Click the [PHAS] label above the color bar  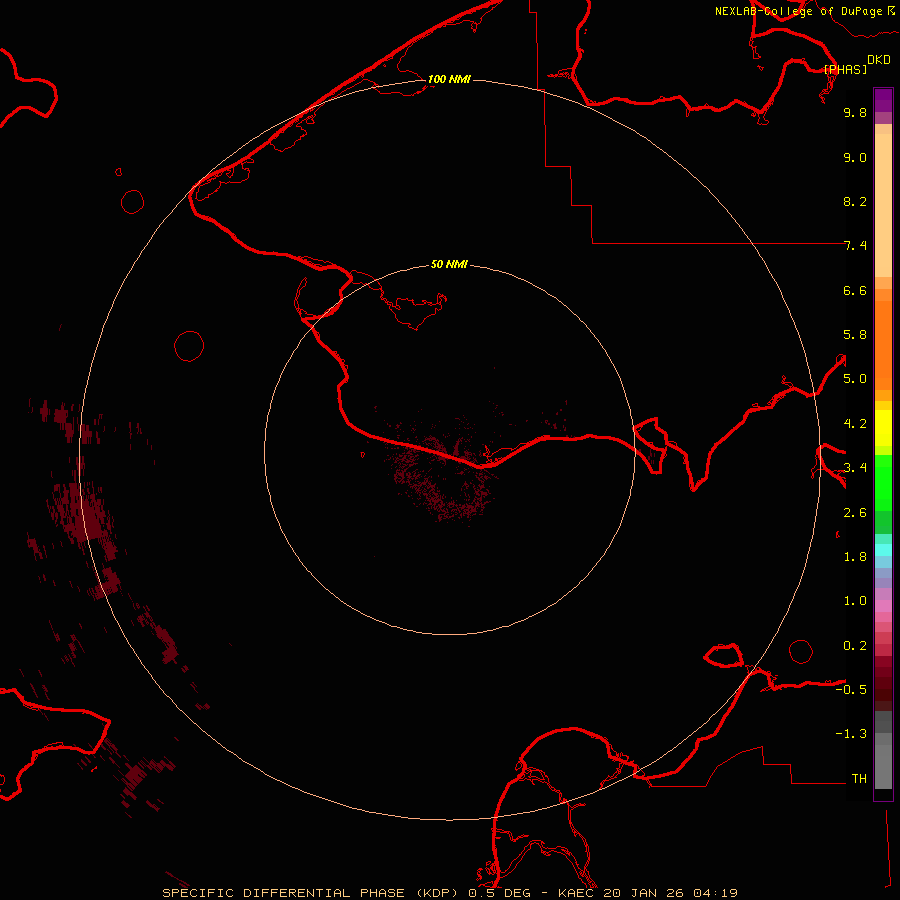[x=845, y=69]
